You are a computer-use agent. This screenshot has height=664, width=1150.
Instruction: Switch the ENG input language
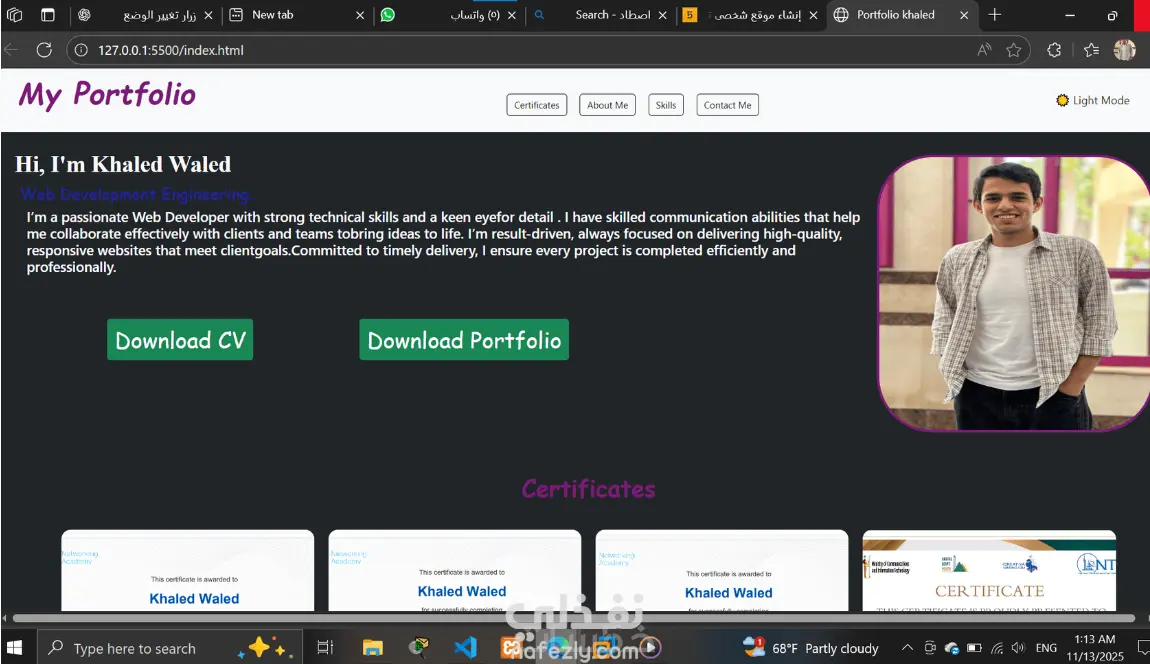click(x=1046, y=648)
